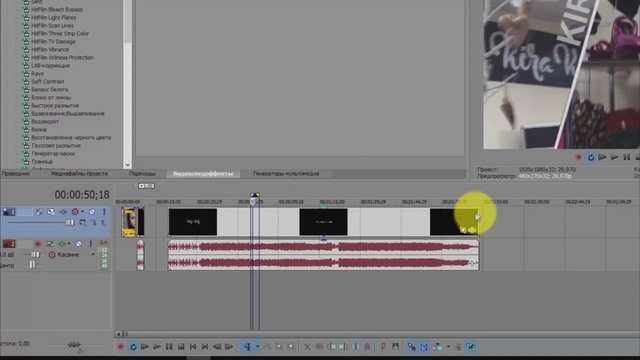The image size is (640, 360).
Task: Toggle Lock Envelopes to Events
Action: (458, 347)
